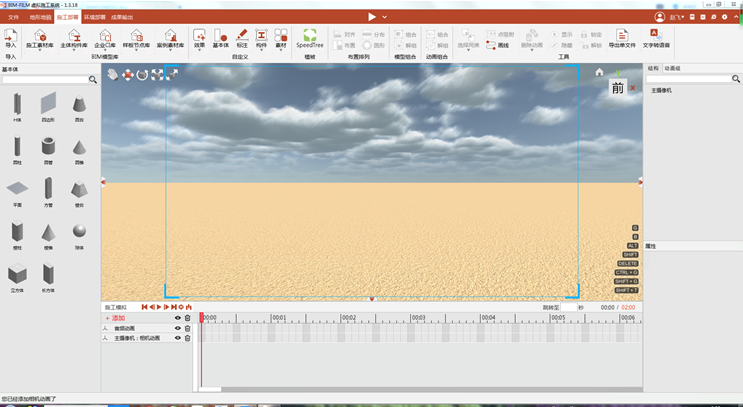Click the red 添加 add button in timeline
This screenshot has height=407, width=743.
tap(115, 318)
